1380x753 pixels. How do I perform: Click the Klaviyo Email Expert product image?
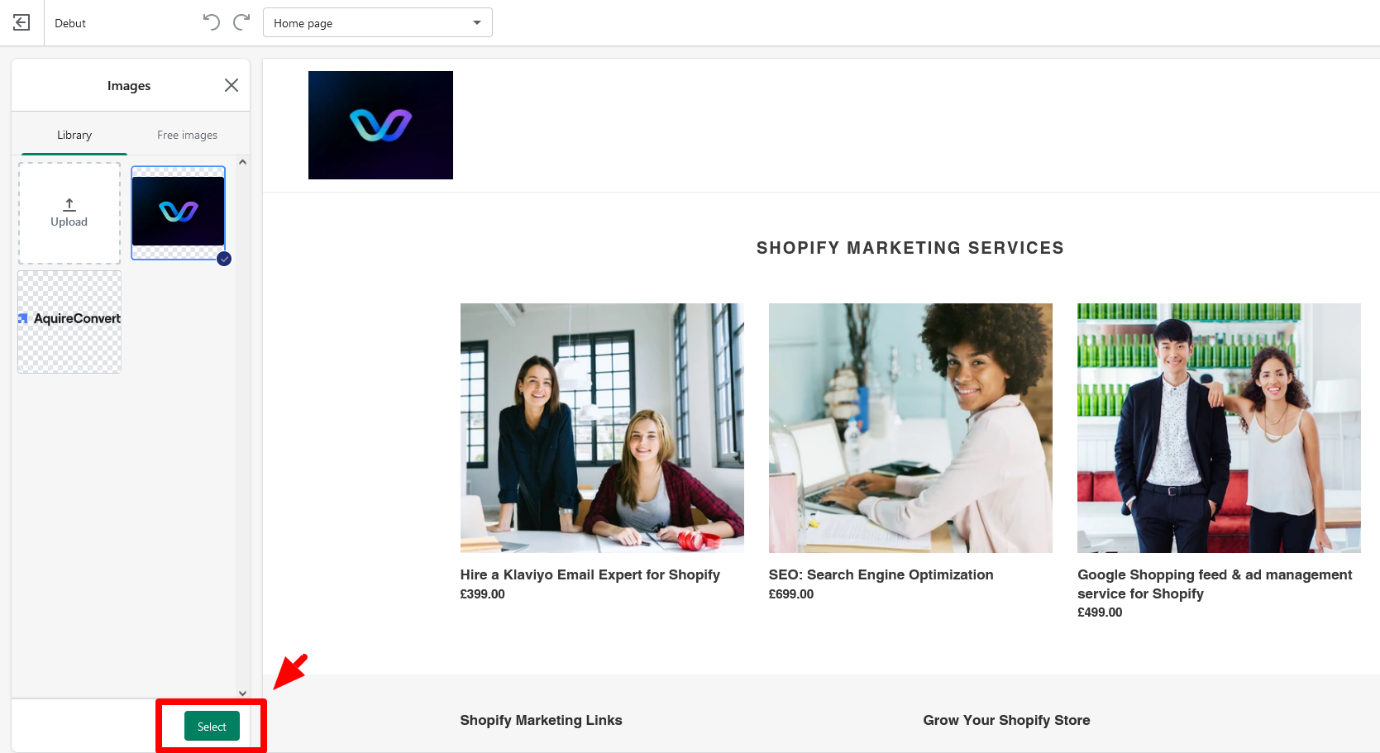click(x=602, y=428)
